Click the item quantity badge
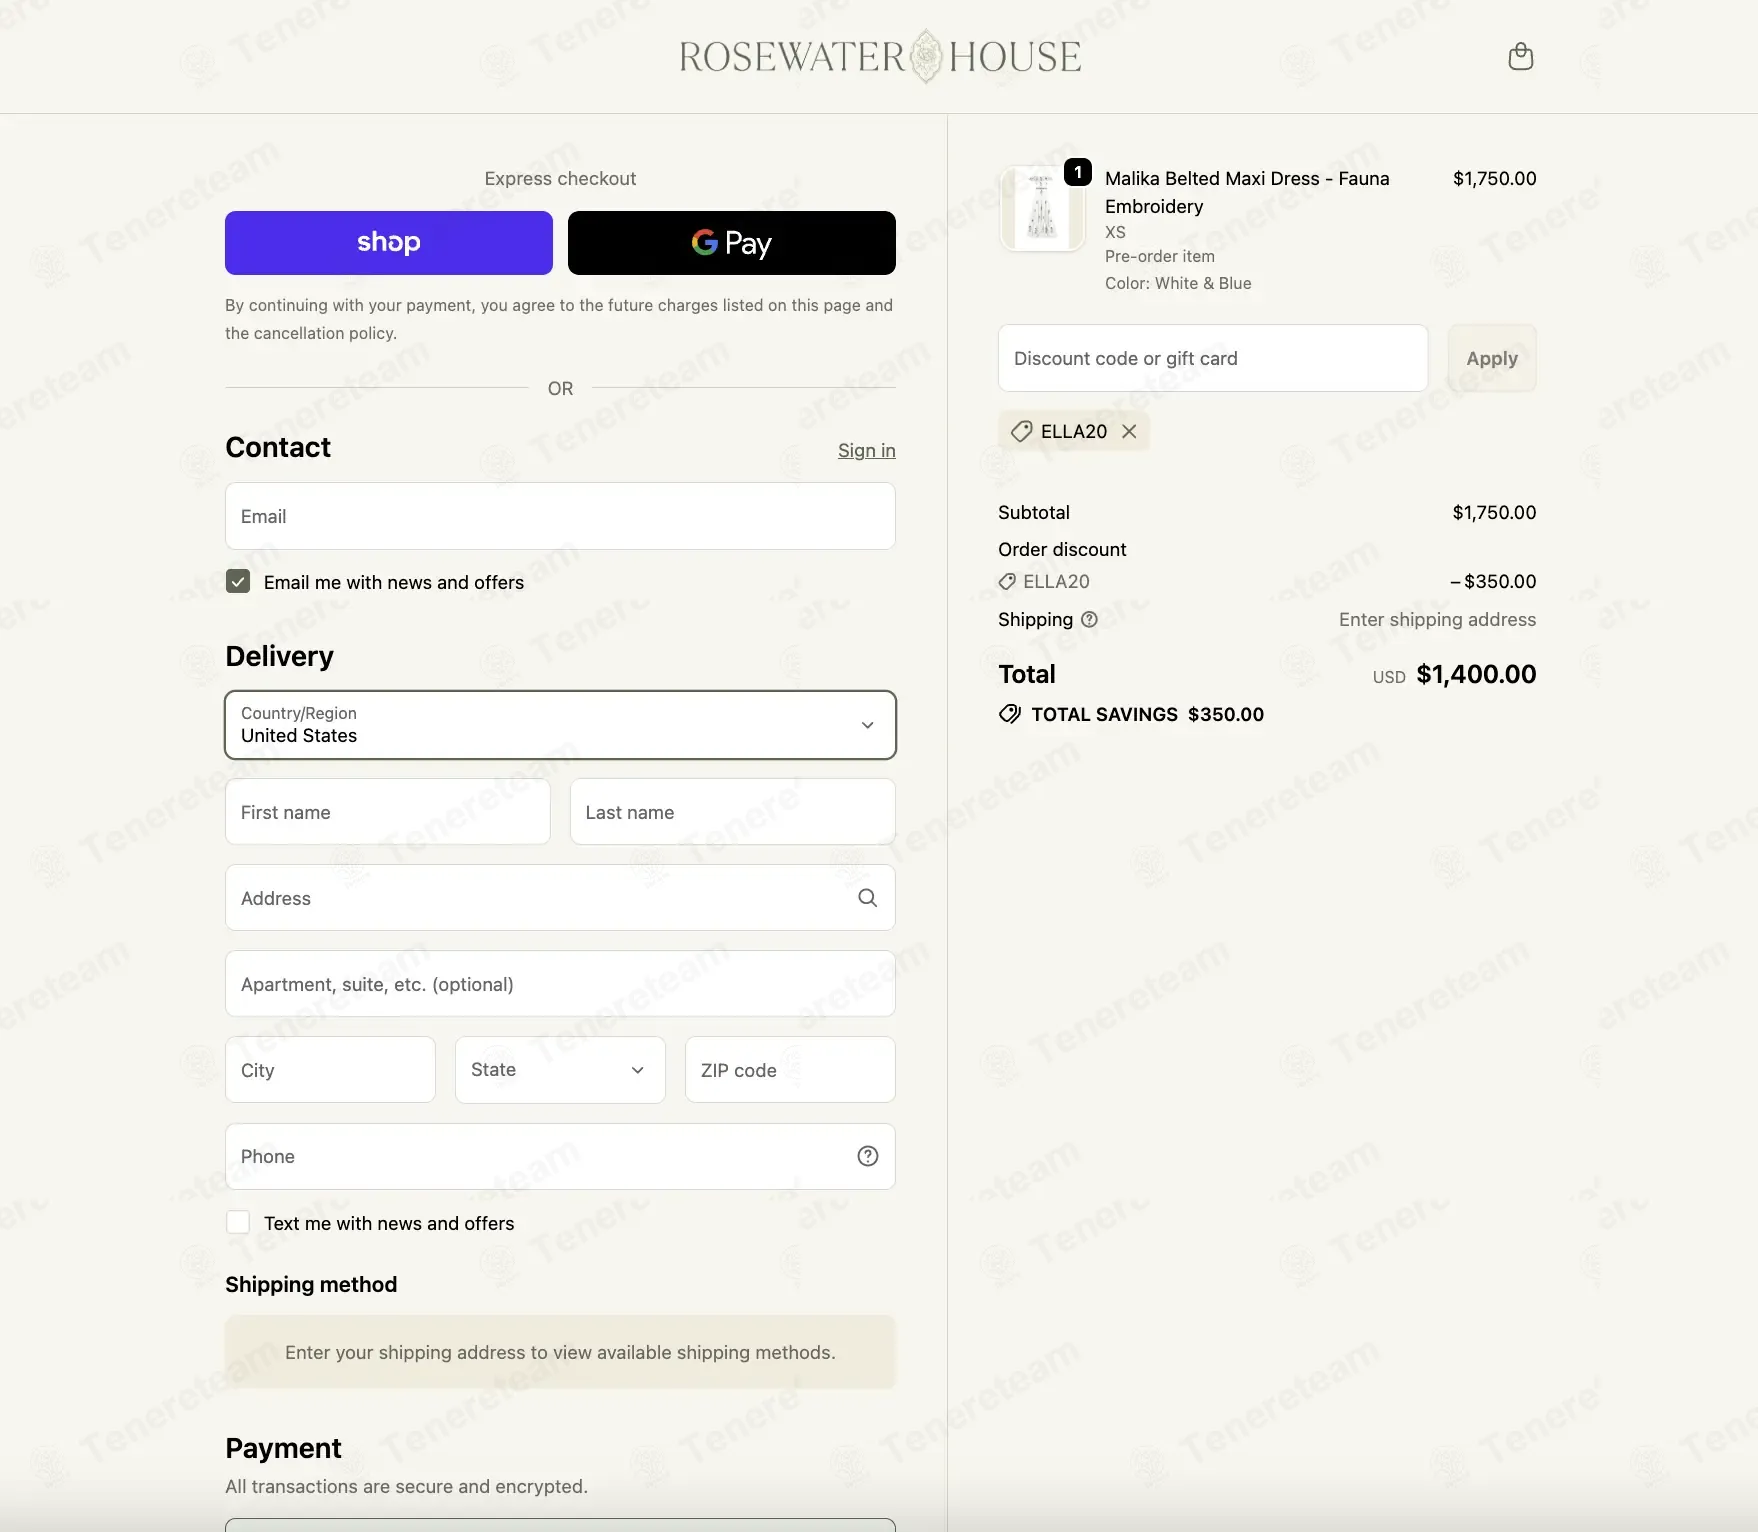The height and width of the screenshot is (1532, 1758). point(1077,172)
